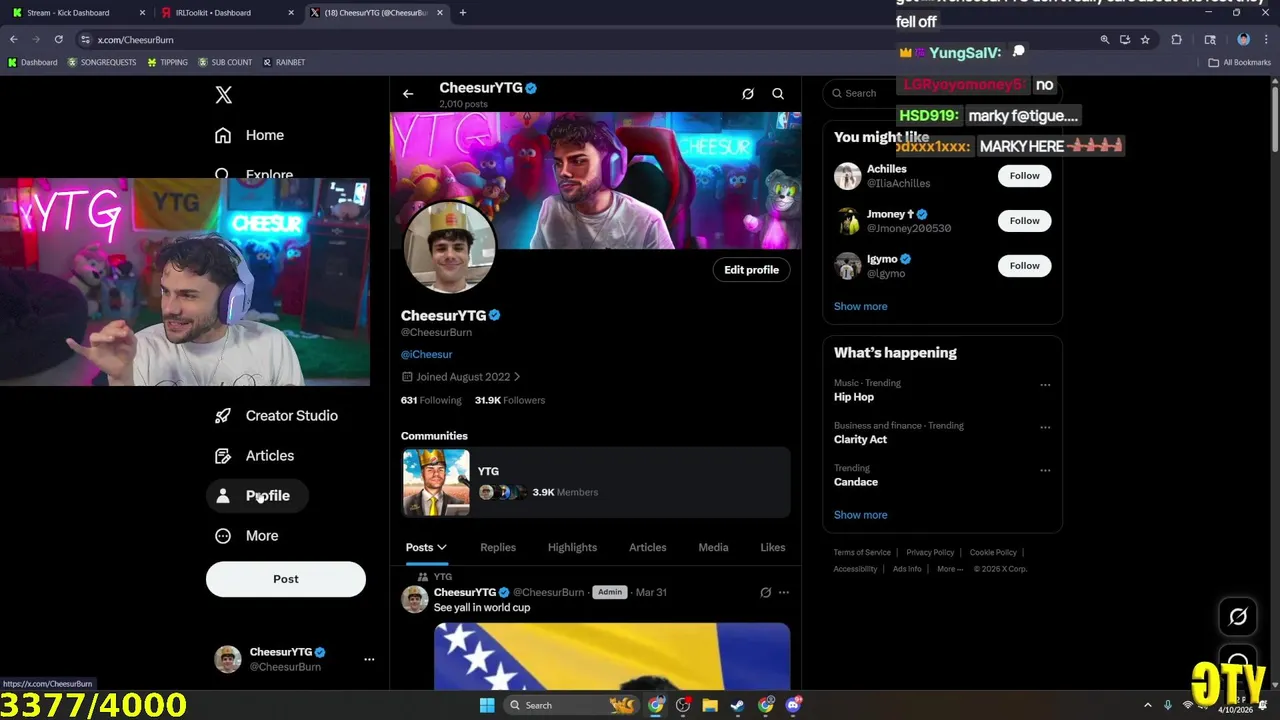
Task: Open the Clarity Act trending topic
Action: pos(860,439)
